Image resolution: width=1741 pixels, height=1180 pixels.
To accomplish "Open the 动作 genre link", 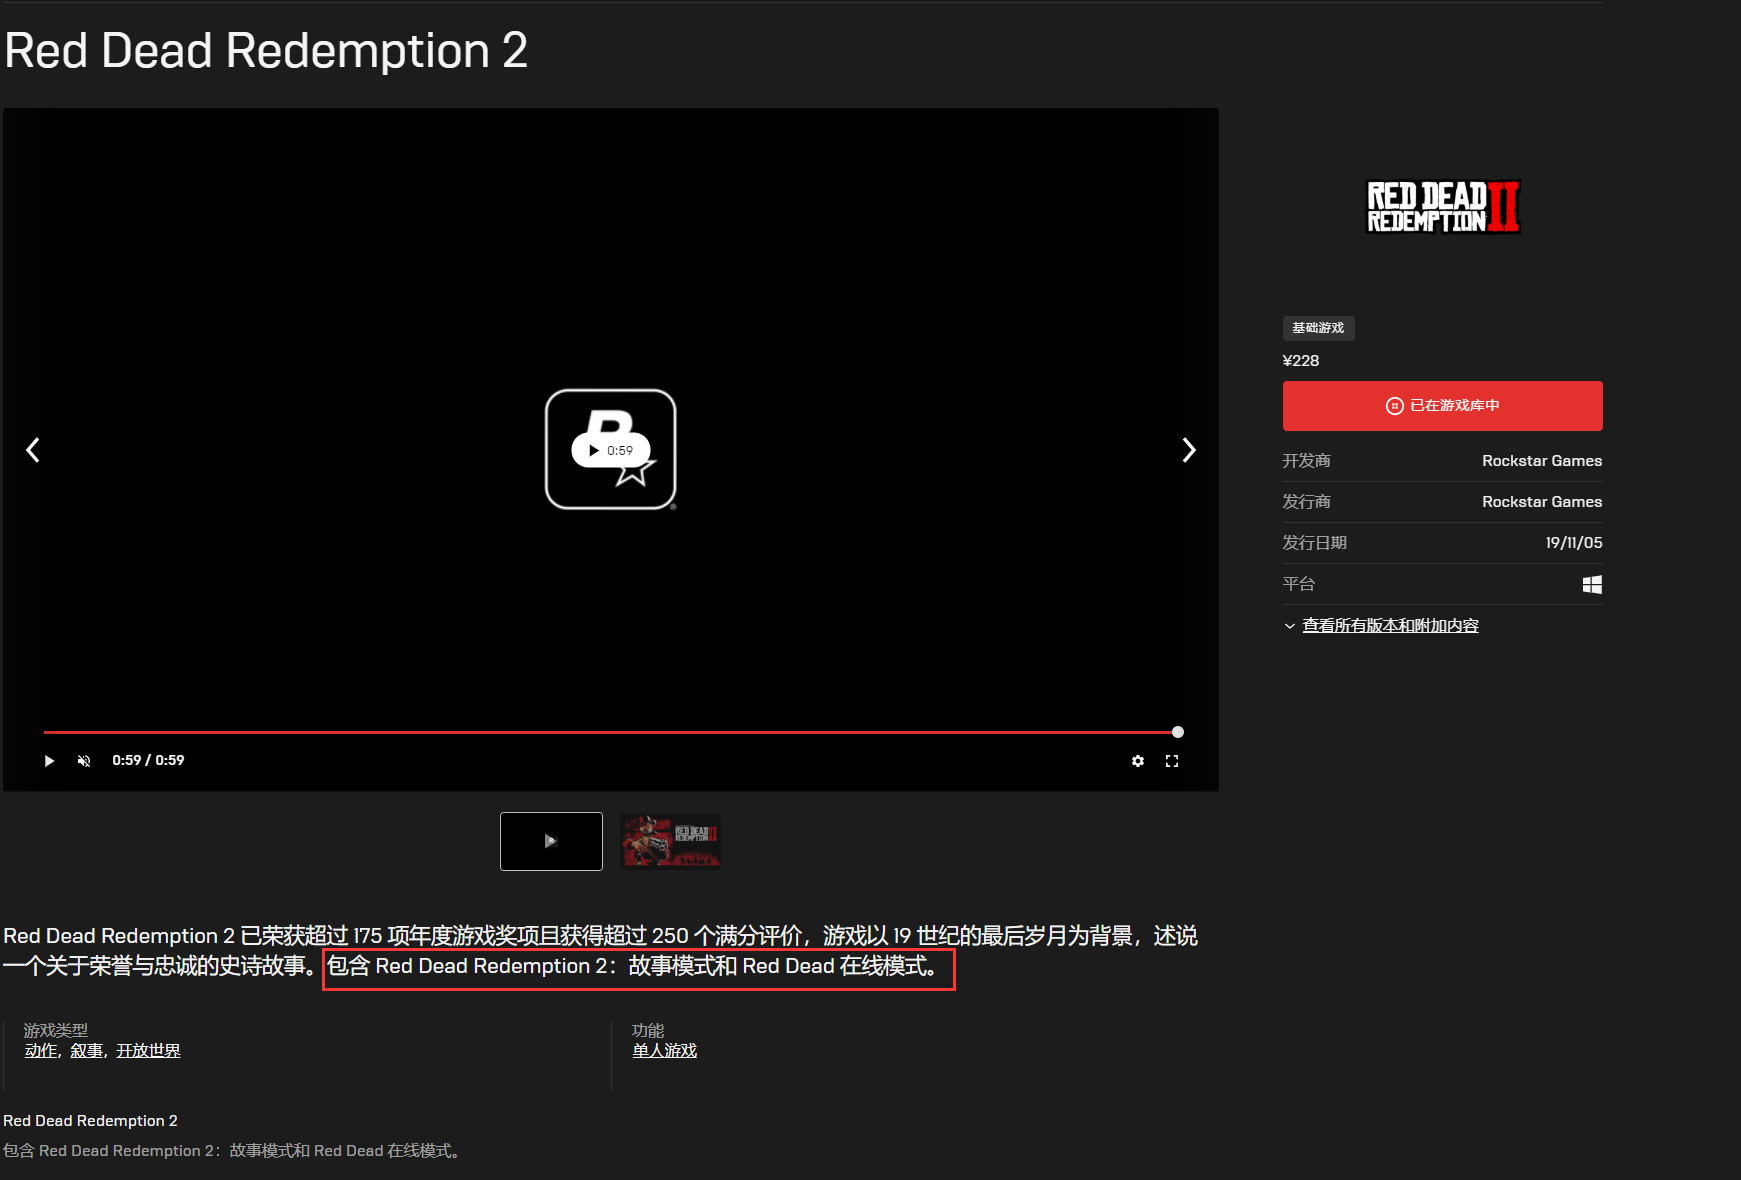I will click(x=41, y=1051).
